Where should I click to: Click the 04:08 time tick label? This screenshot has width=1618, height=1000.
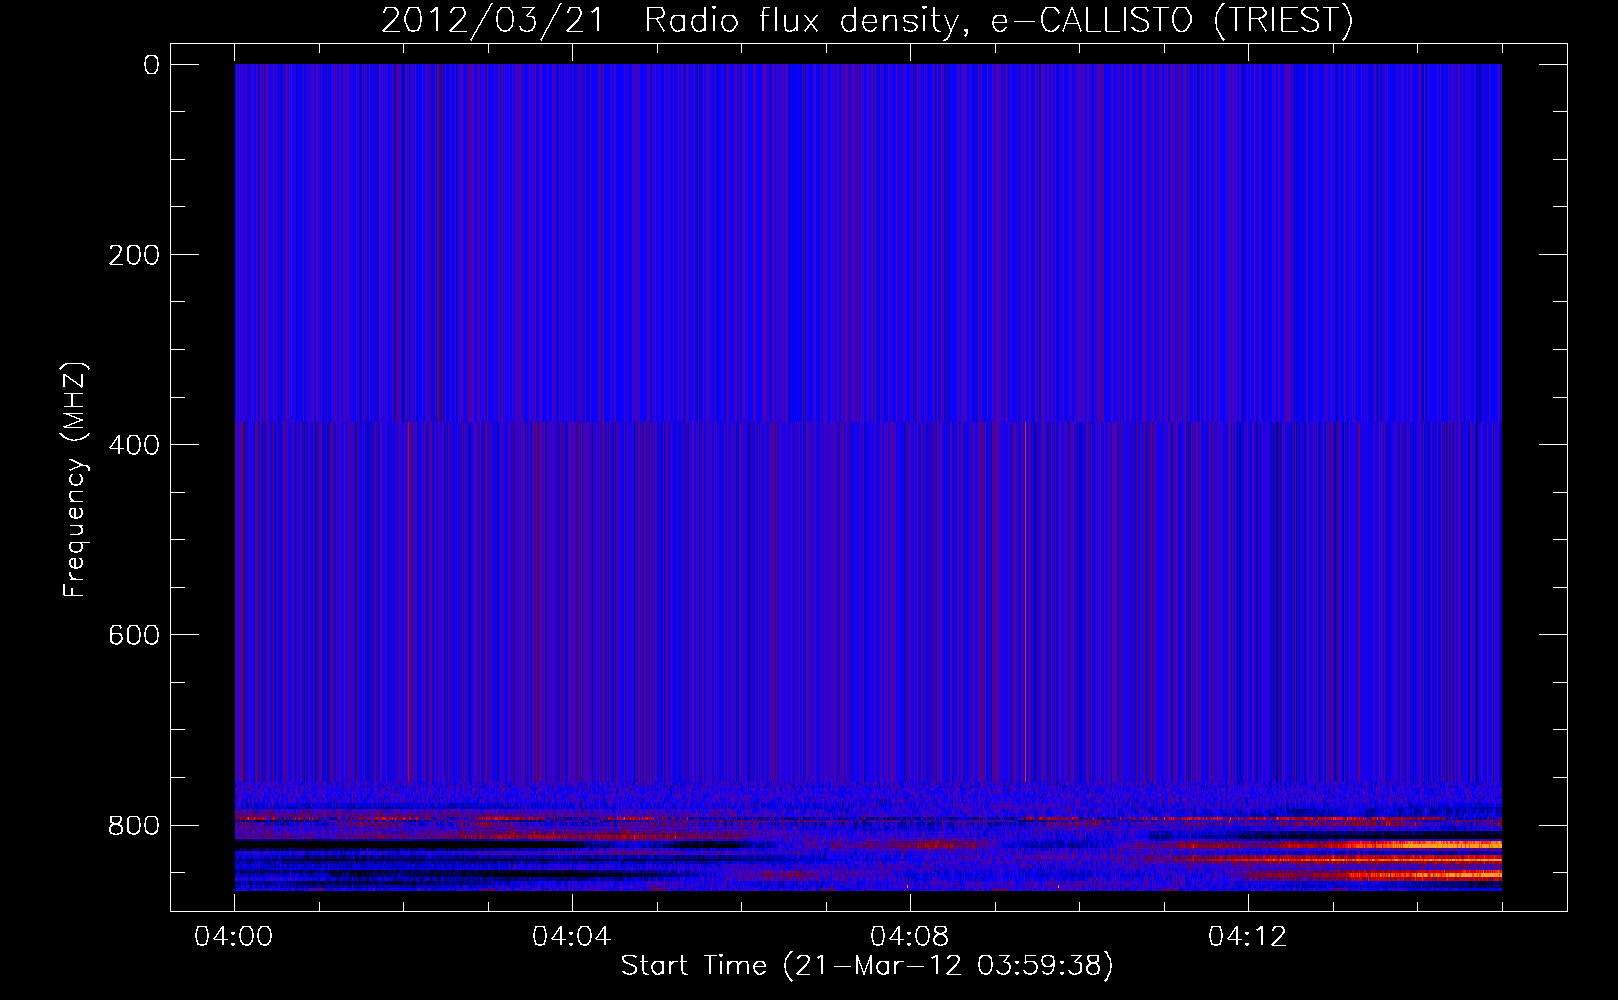pyautogui.click(x=909, y=937)
